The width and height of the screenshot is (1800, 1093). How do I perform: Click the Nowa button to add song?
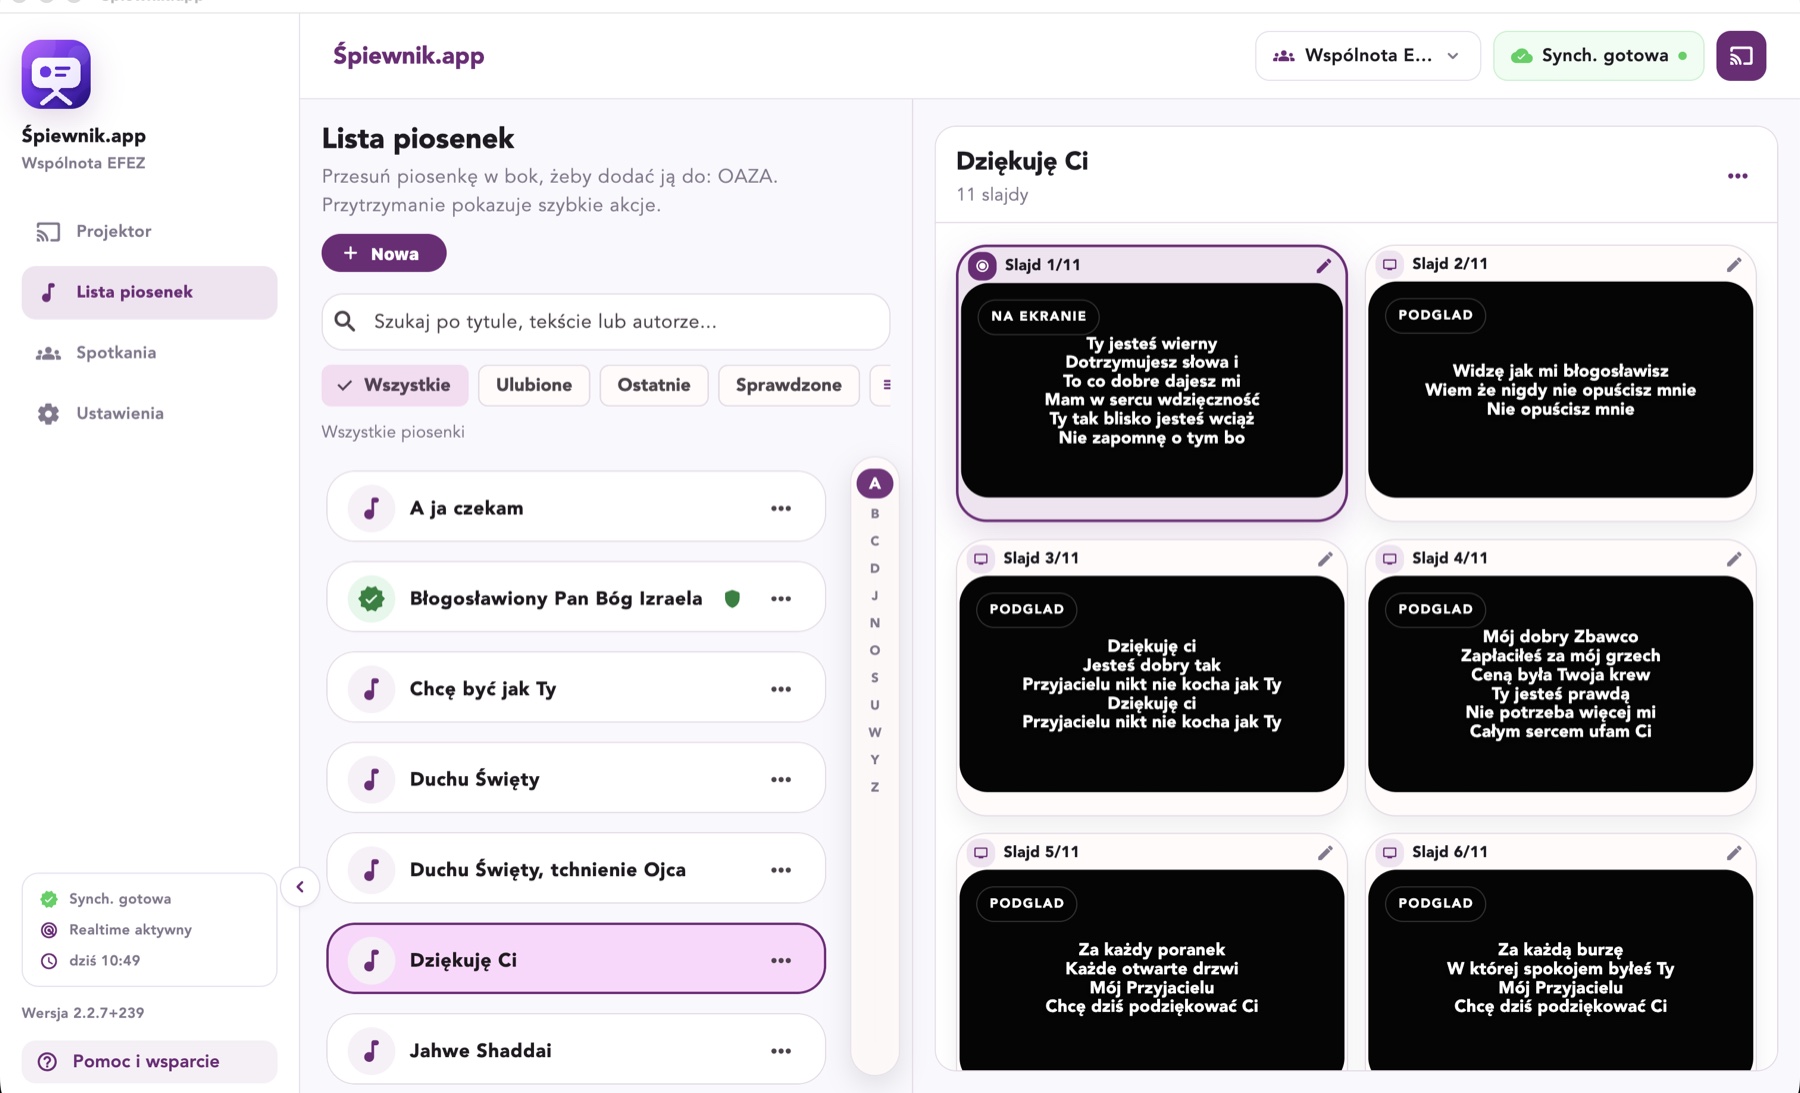(x=384, y=253)
